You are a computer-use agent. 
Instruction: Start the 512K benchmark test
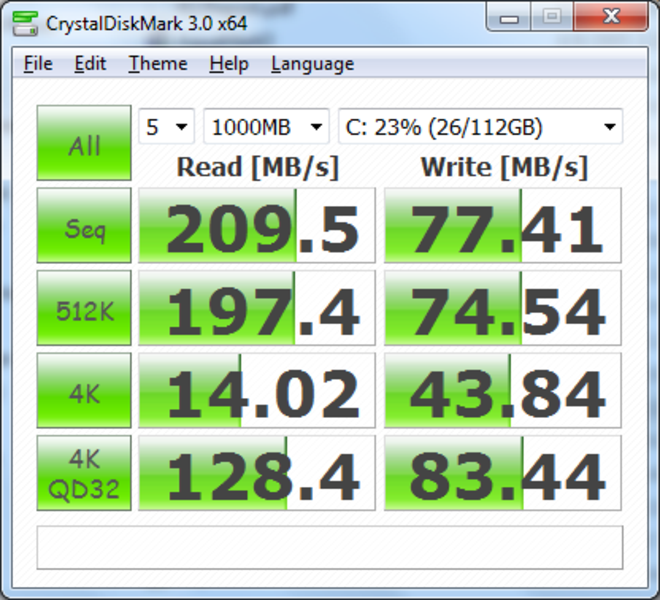point(84,308)
